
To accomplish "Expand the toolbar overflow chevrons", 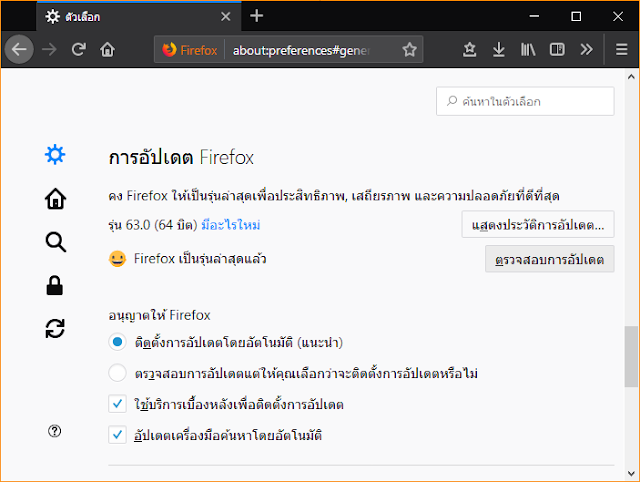I will (x=586, y=50).
